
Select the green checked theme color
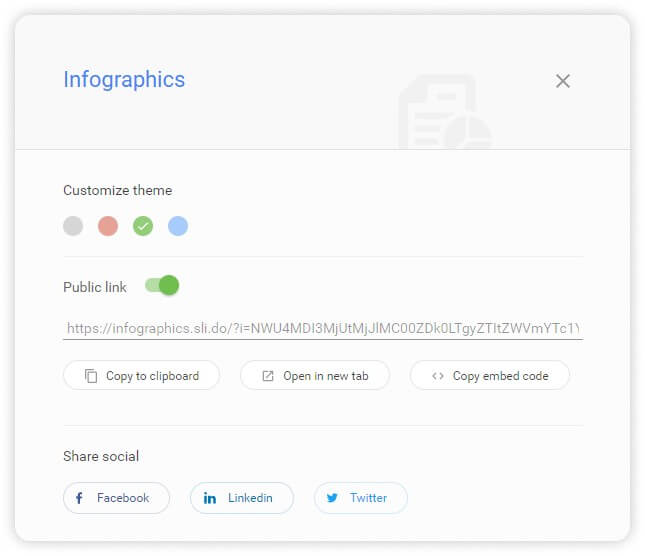coord(143,226)
